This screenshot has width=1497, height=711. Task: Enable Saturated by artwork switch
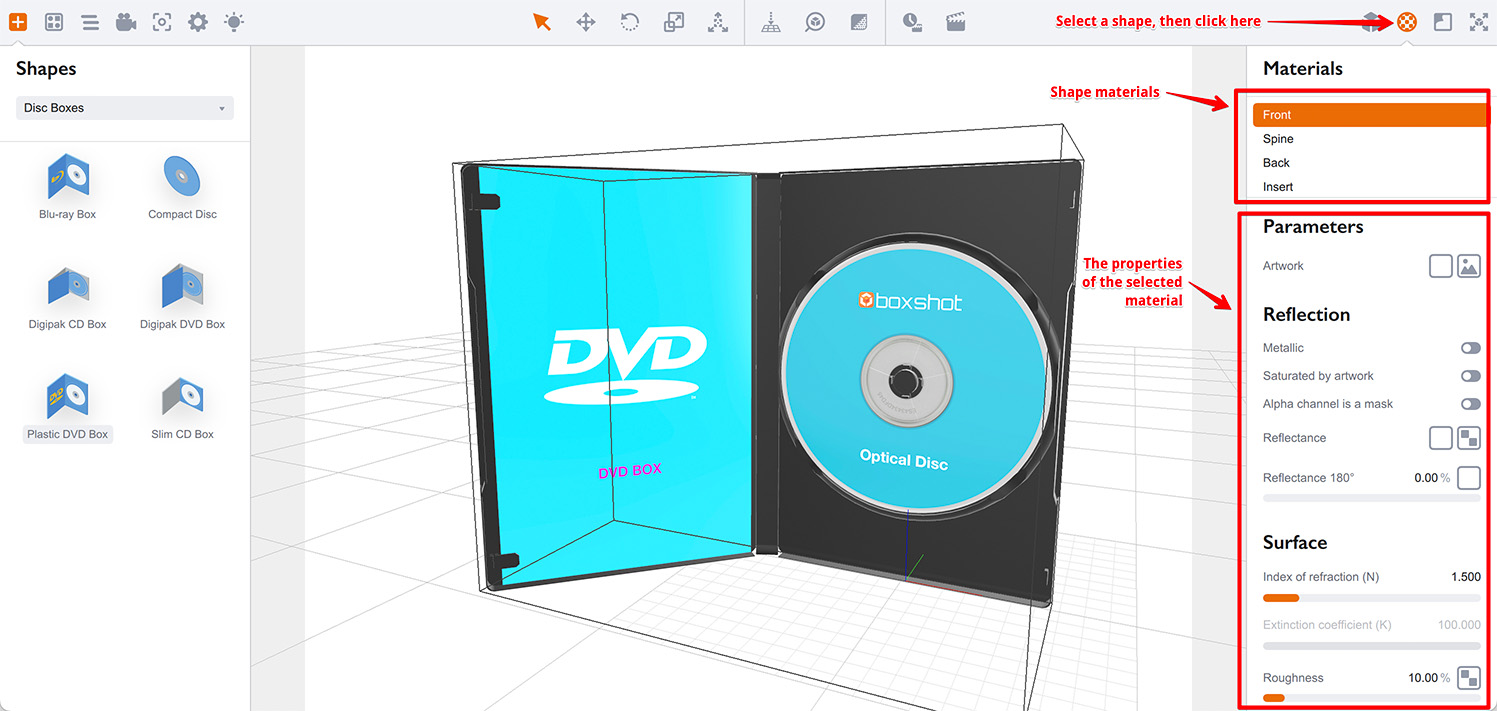(1470, 376)
